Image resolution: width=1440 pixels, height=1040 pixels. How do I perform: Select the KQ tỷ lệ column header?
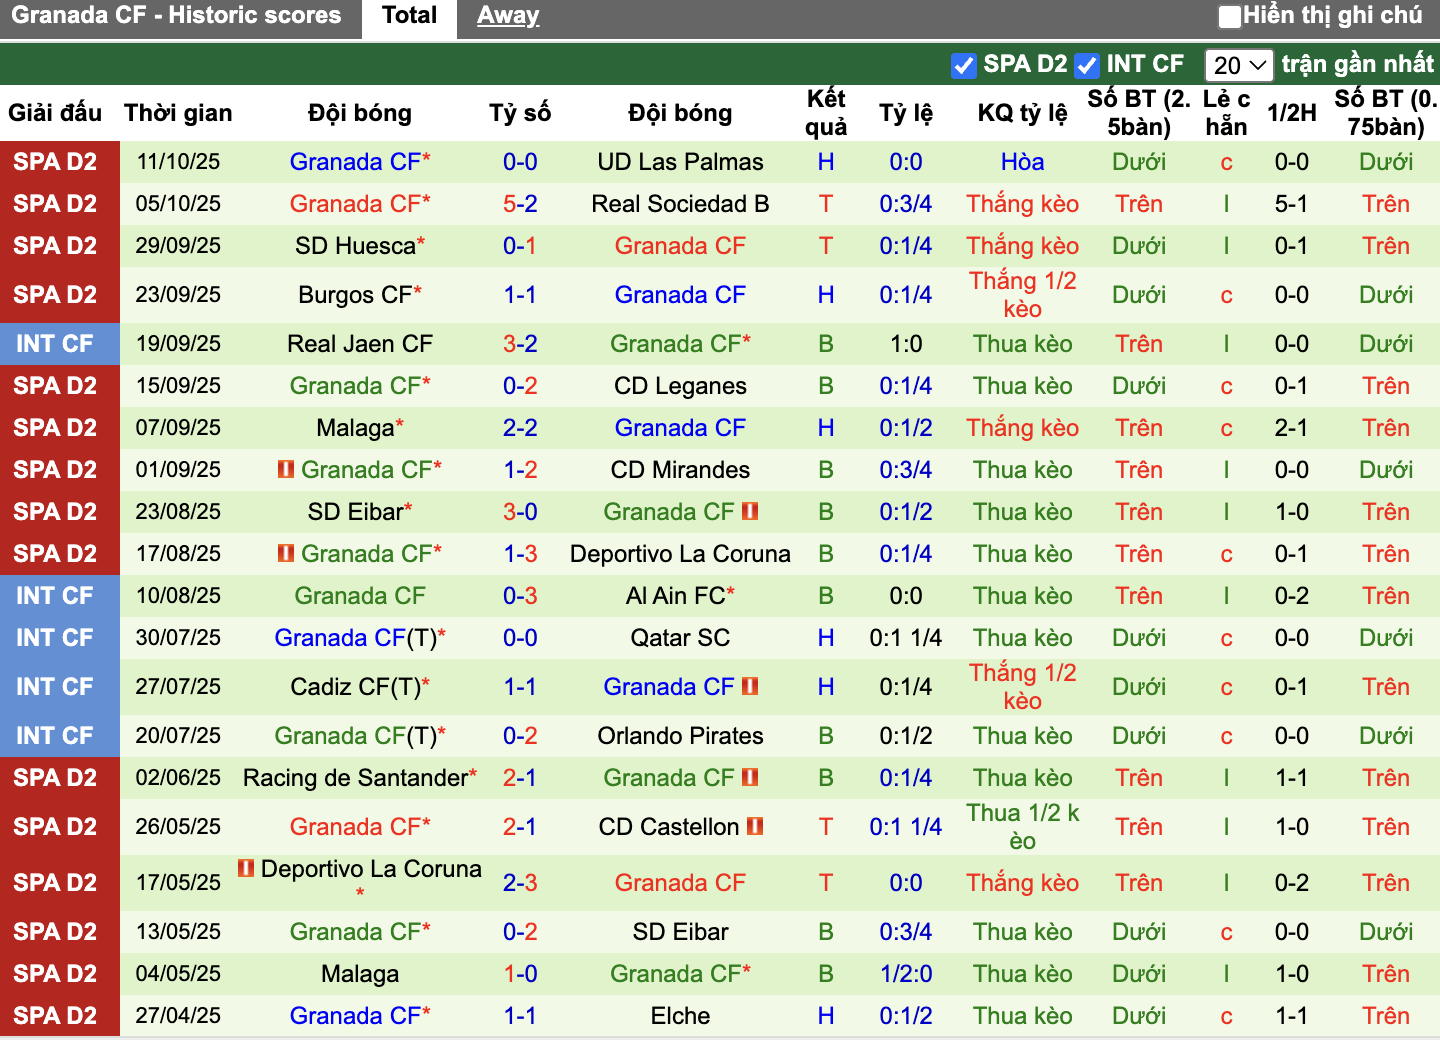(x=1022, y=113)
